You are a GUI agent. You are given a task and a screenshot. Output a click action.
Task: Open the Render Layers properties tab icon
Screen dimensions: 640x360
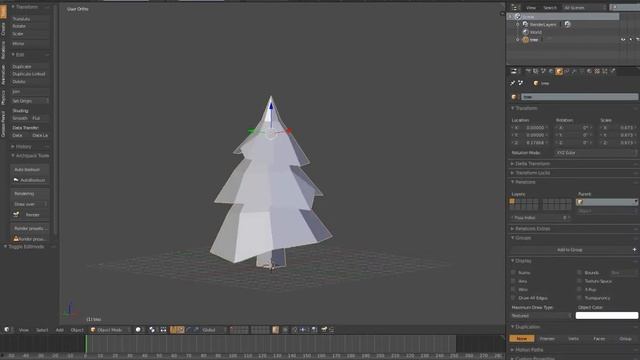[x=536, y=71]
